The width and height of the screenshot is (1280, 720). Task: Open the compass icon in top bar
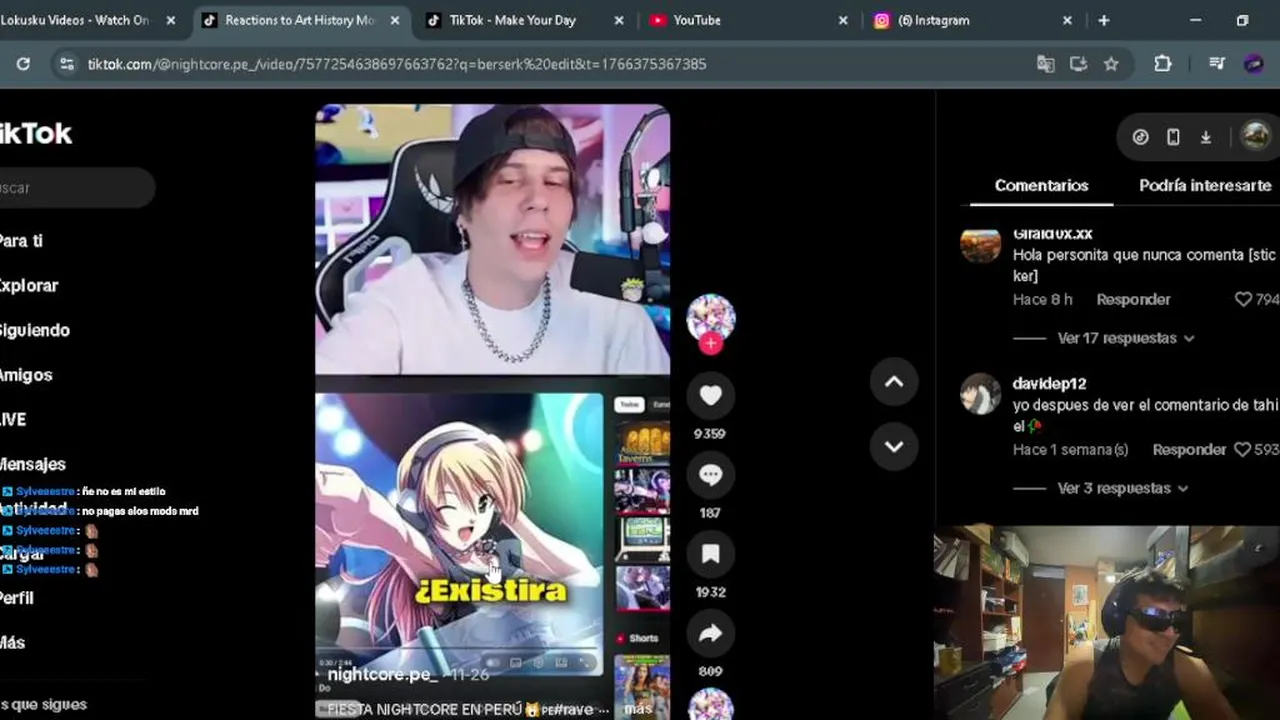point(1140,137)
